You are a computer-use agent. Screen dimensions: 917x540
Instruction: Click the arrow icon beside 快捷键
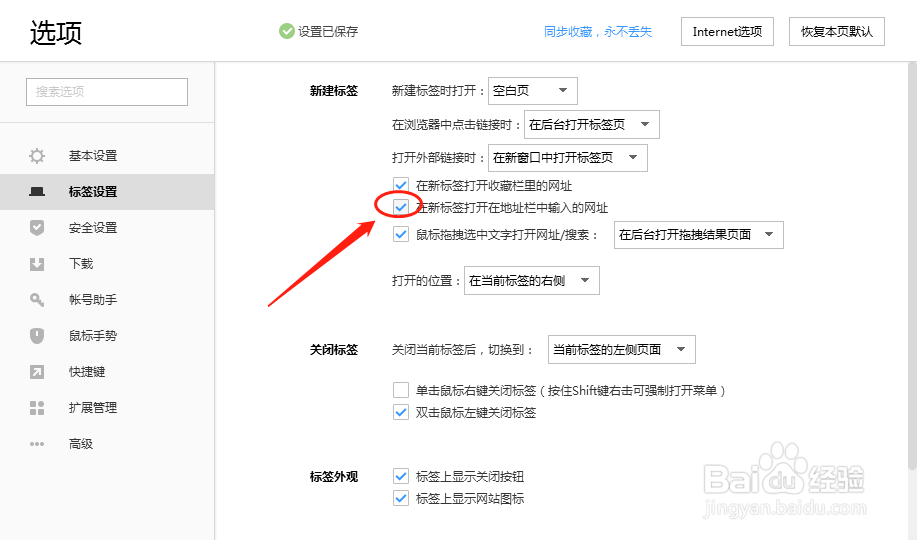pyautogui.click(x=37, y=372)
